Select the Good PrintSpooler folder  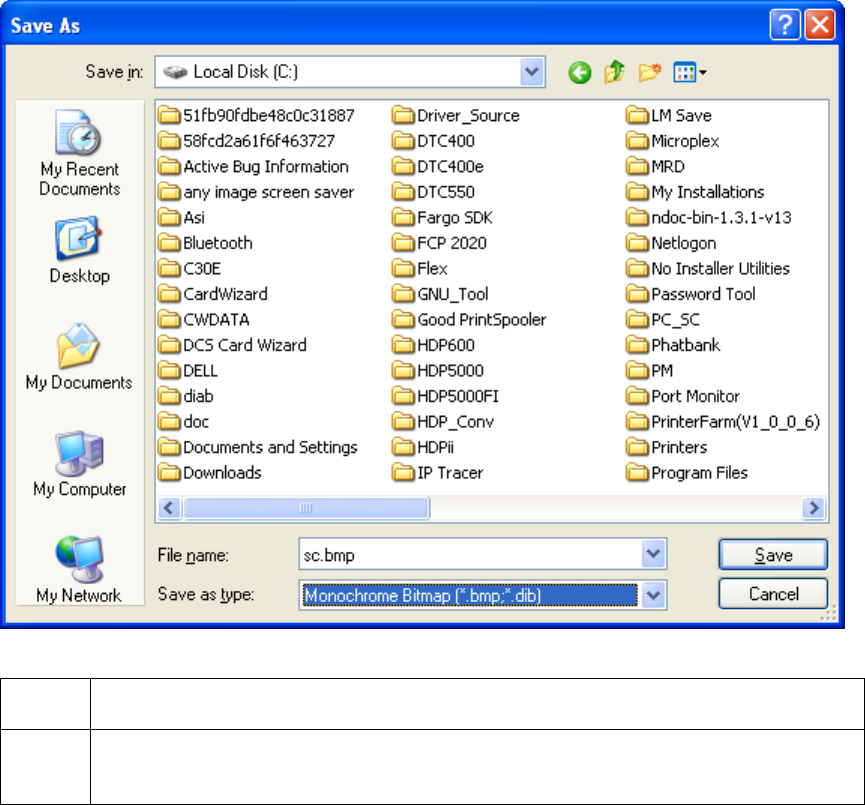tap(469, 319)
